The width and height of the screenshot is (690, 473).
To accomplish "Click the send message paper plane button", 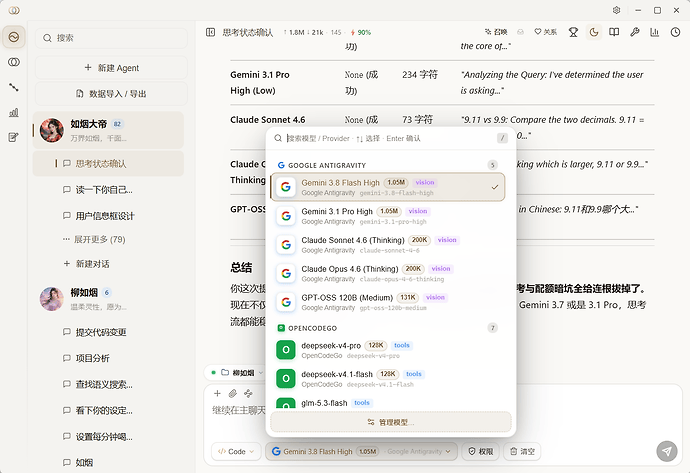I will click(667, 451).
